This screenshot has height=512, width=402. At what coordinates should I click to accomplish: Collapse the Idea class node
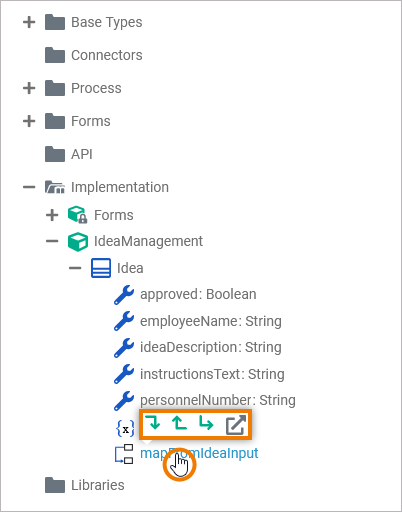tap(75, 268)
